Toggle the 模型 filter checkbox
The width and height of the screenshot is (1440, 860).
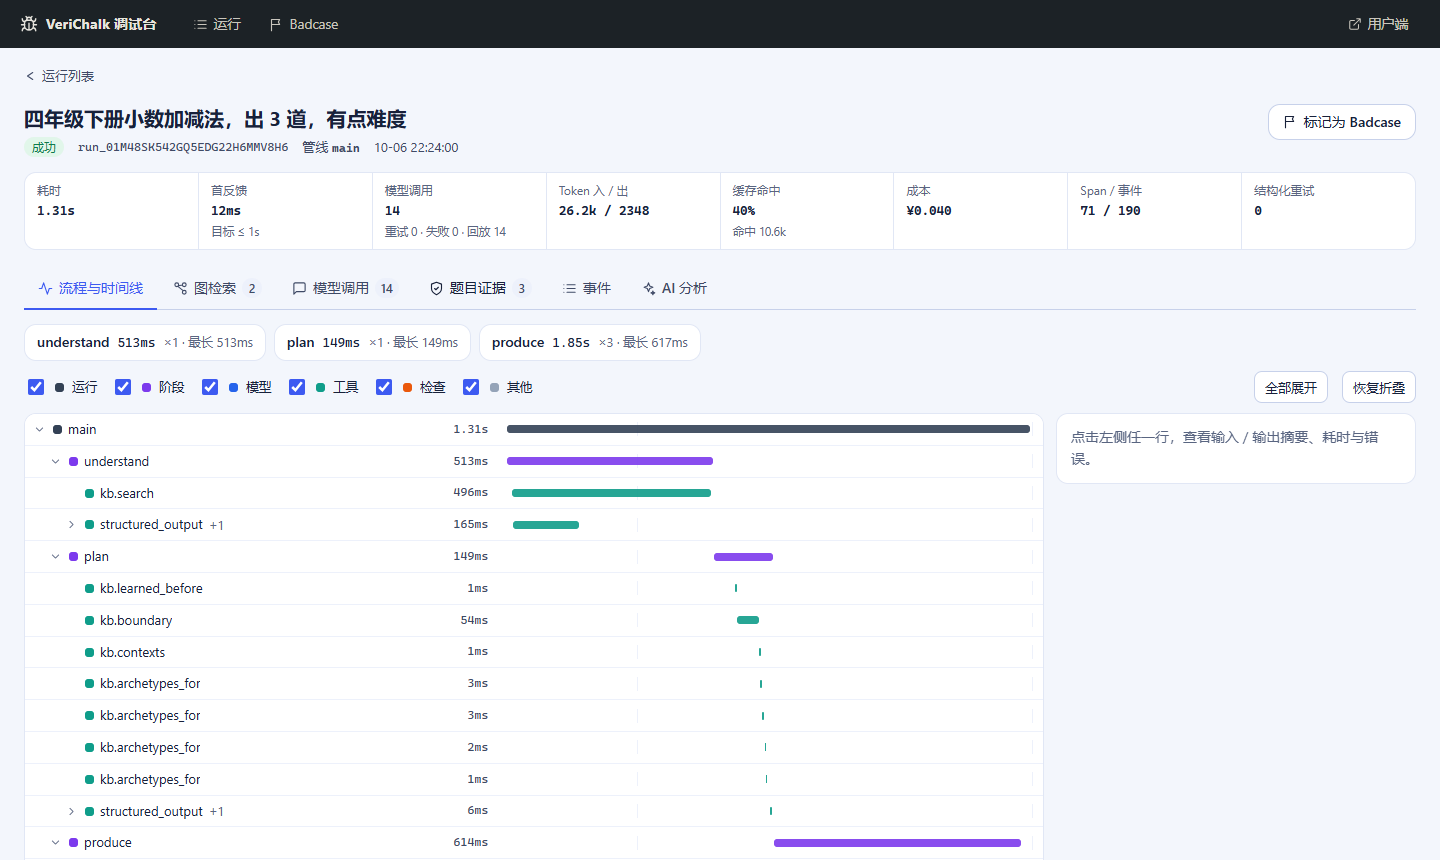(210, 387)
